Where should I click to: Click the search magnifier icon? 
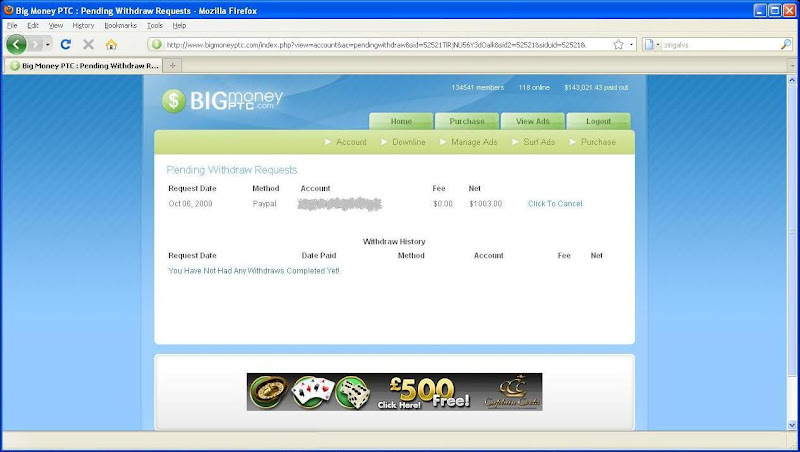786,45
